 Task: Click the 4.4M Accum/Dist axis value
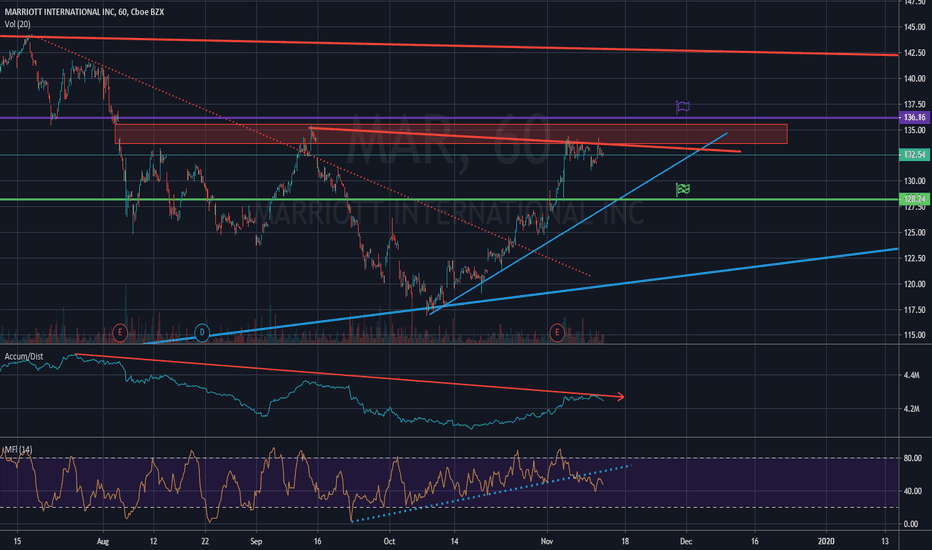click(912, 375)
